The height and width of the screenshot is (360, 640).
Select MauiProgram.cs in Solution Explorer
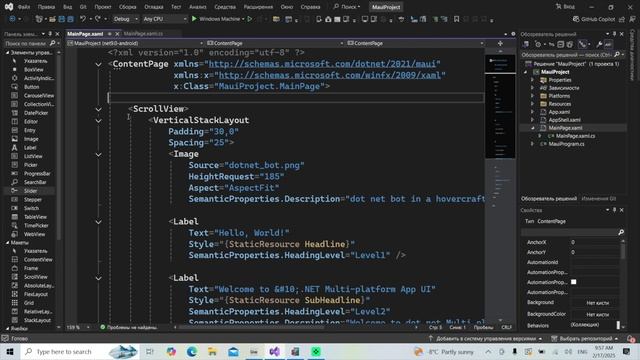(566, 144)
